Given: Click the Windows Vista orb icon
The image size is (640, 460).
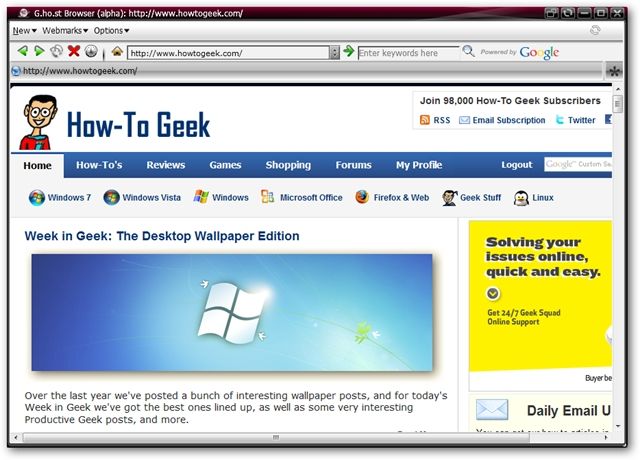Looking at the screenshot, I should tap(111, 198).
